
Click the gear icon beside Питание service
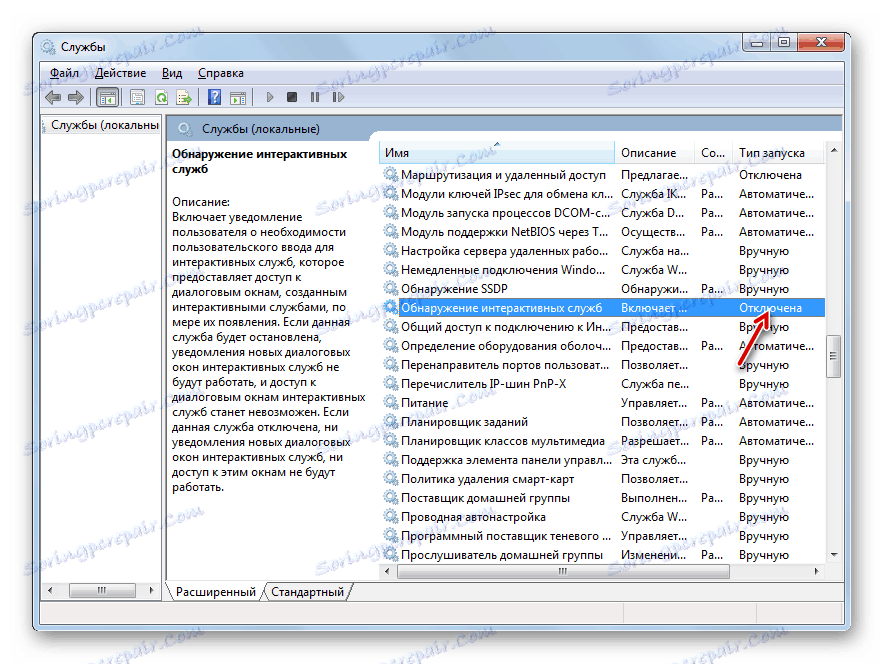point(391,402)
